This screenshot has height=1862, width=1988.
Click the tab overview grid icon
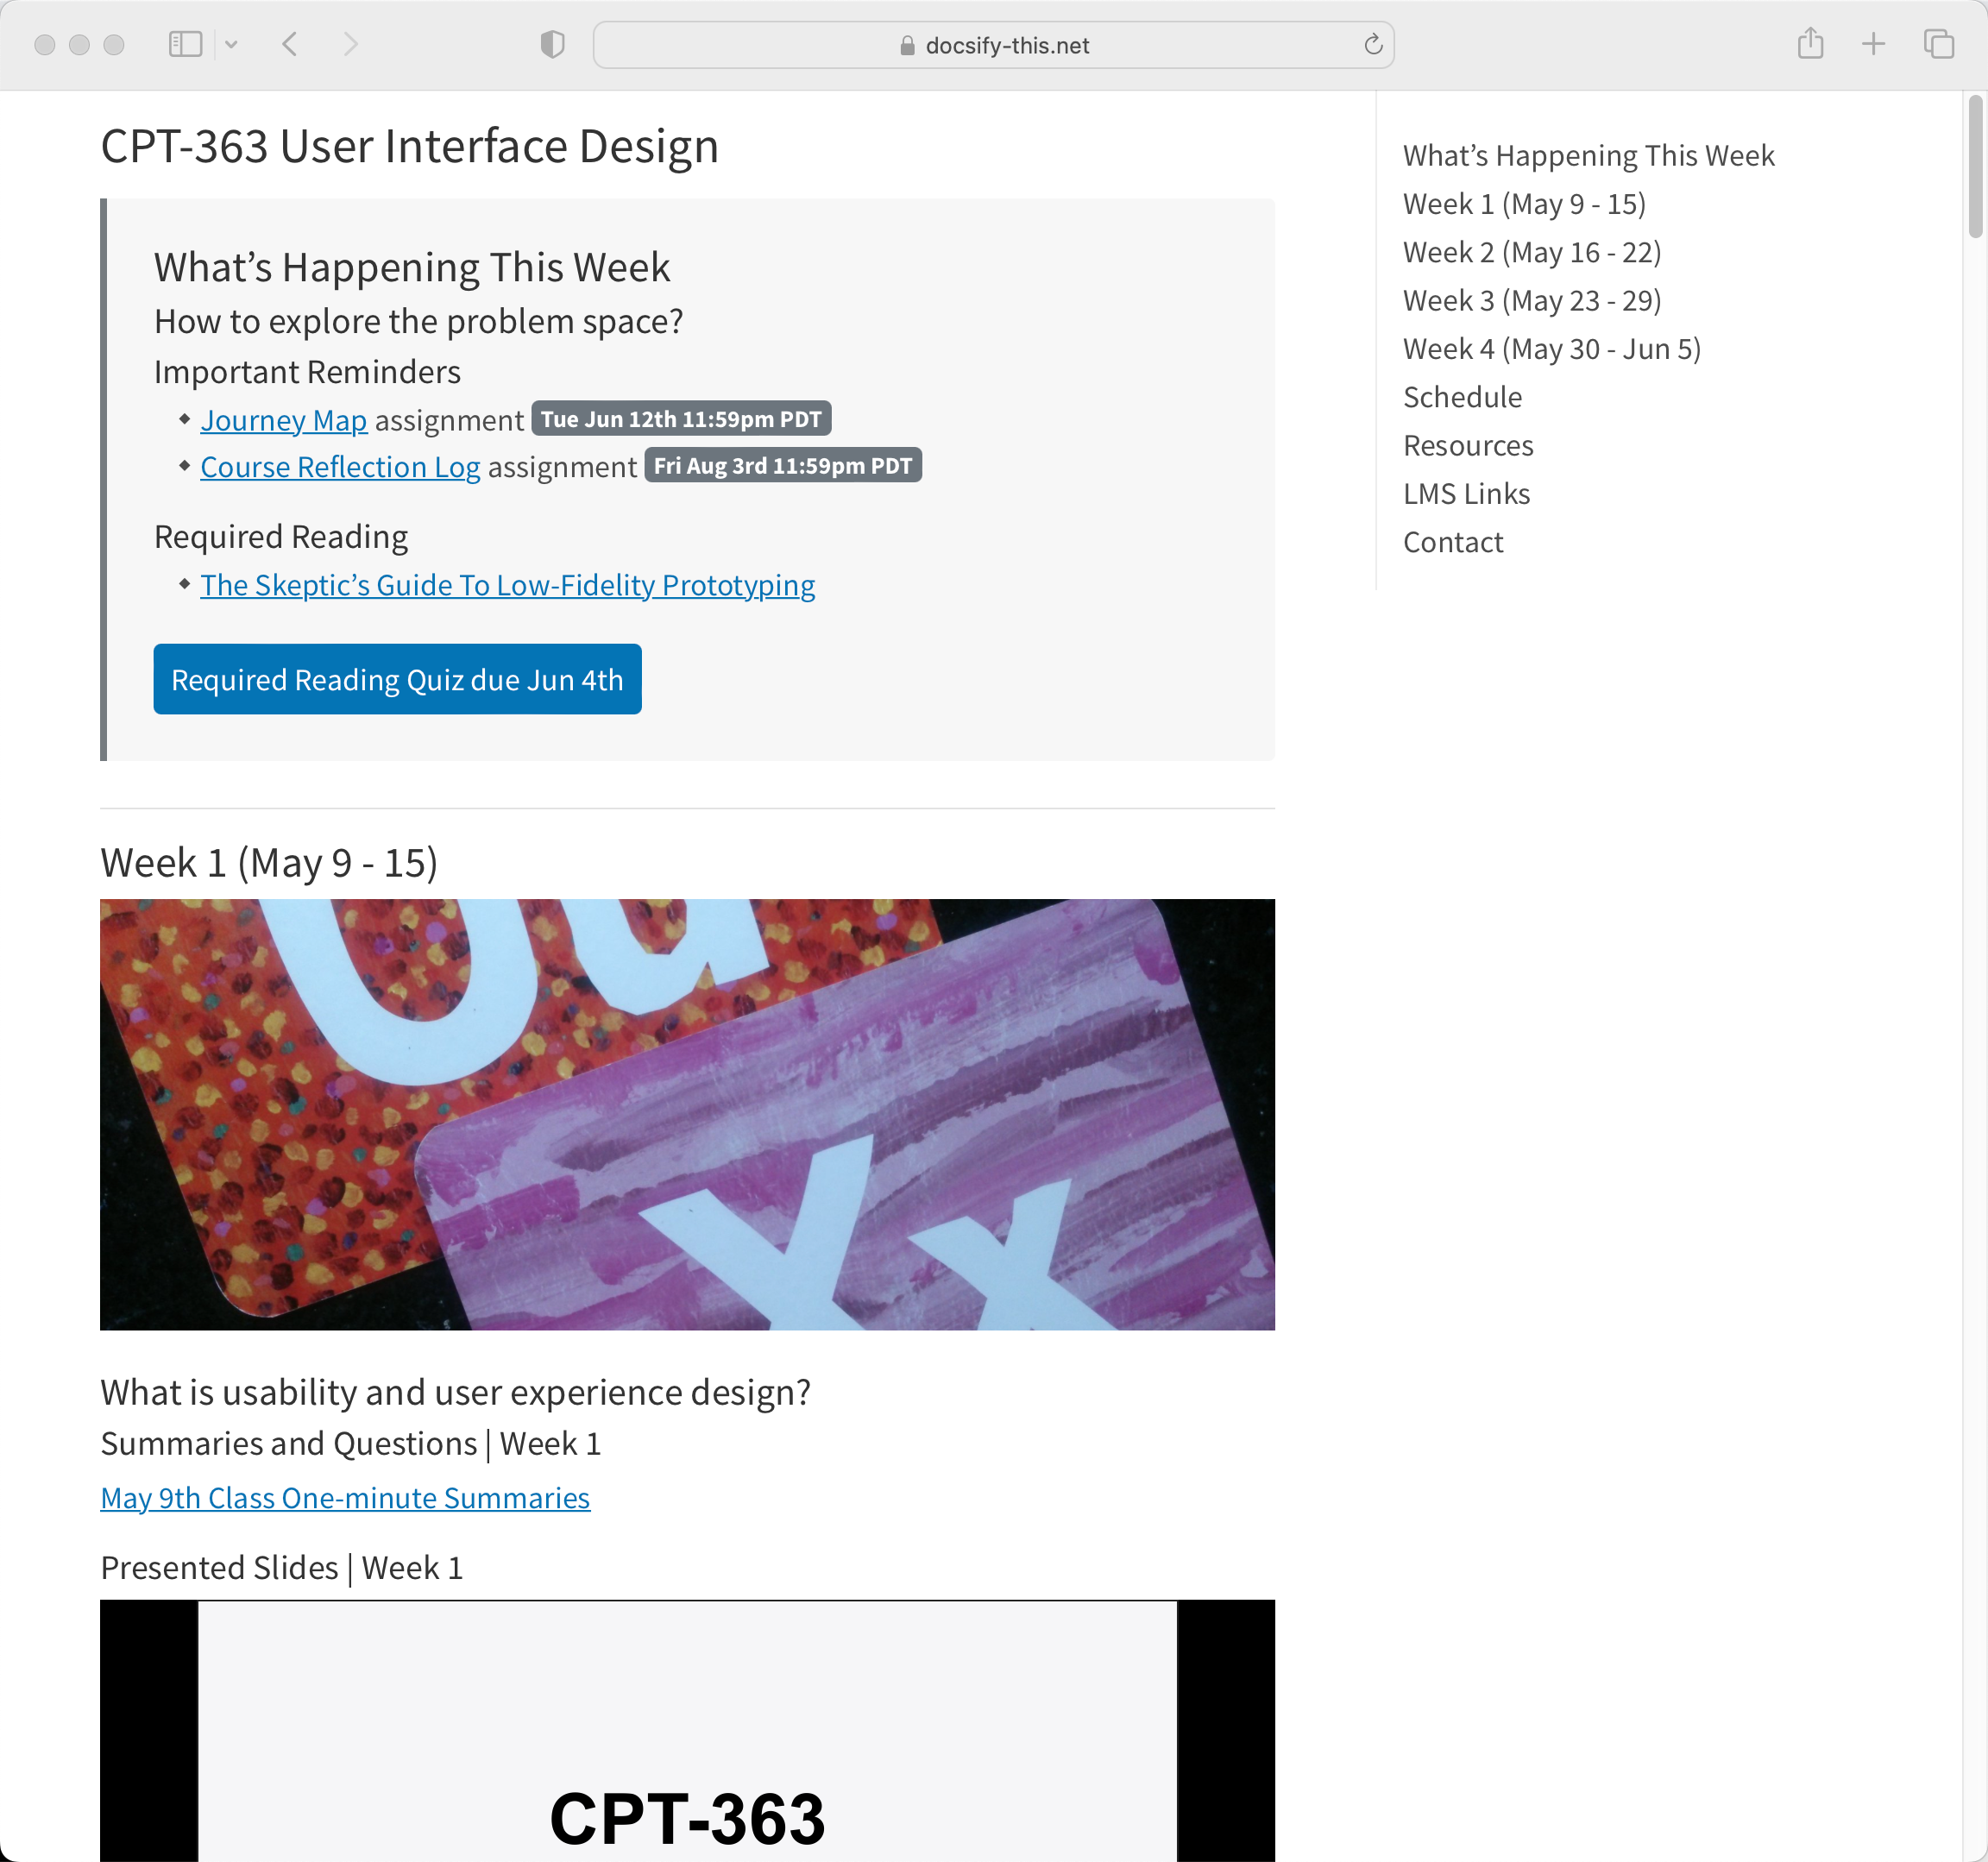[x=1939, y=44]
